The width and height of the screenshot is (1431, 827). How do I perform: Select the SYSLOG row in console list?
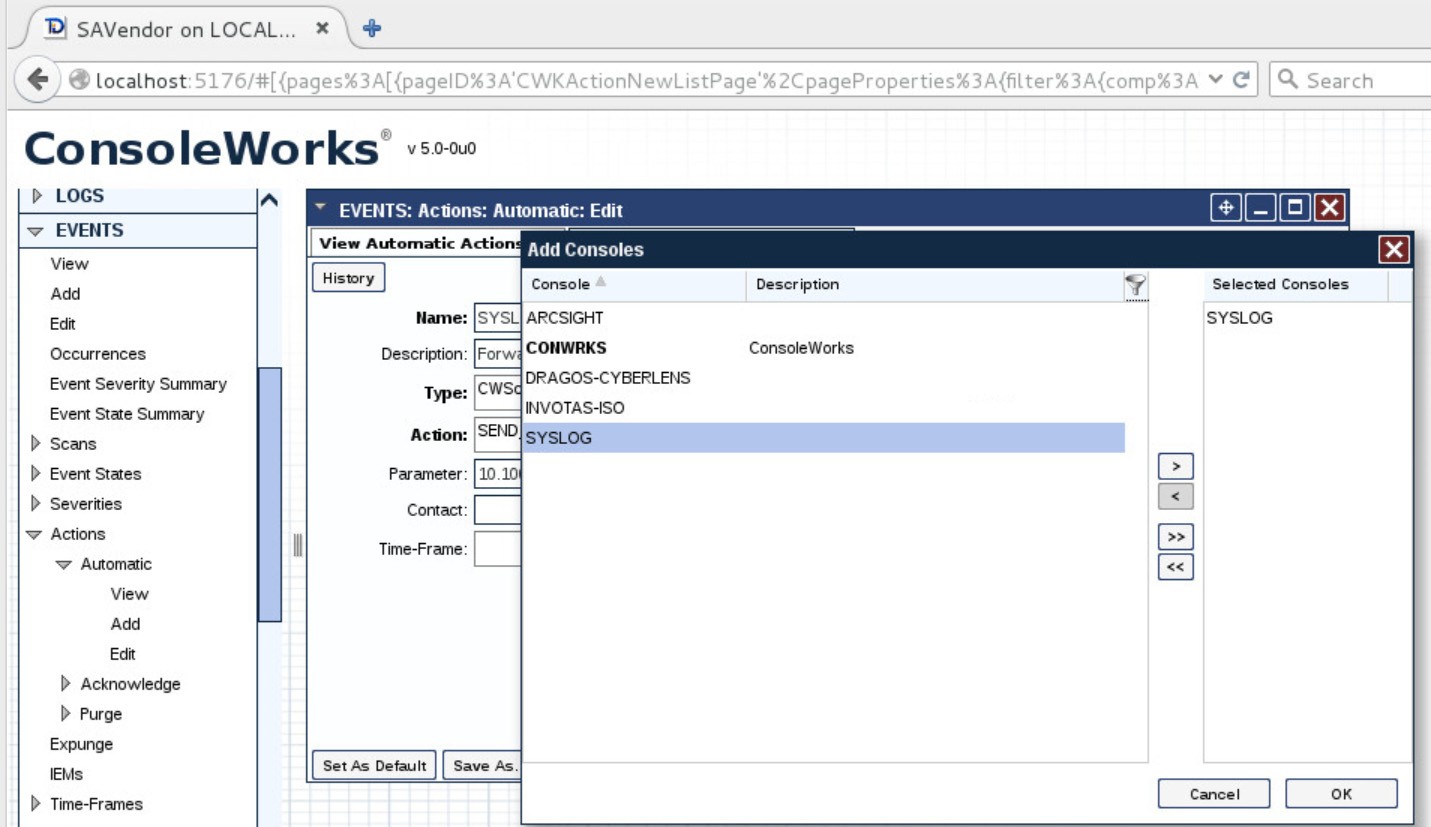(824, 438)
